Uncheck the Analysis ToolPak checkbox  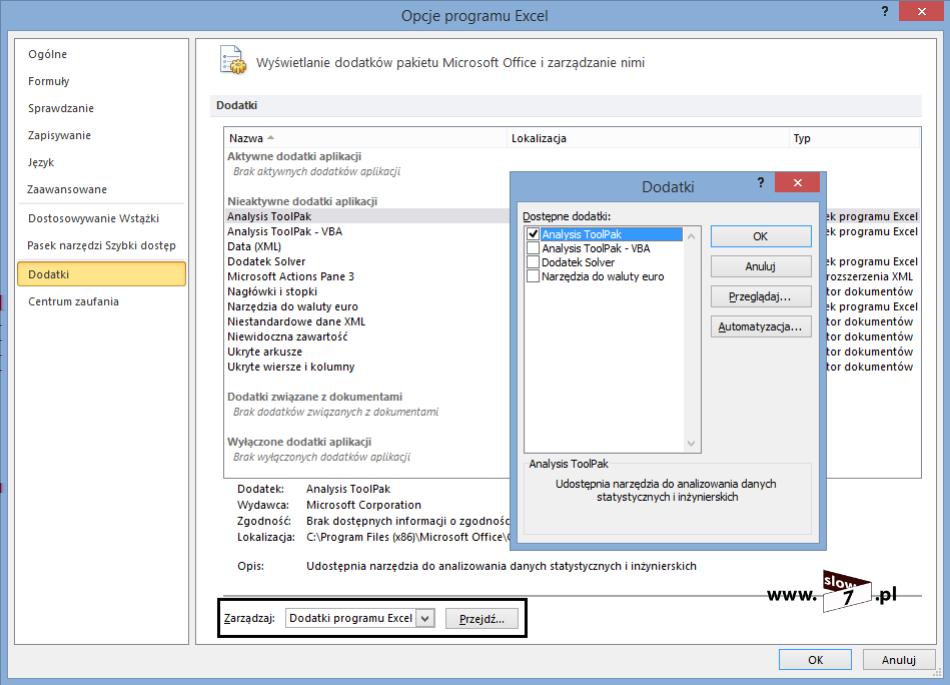click(x=533, y=234)
